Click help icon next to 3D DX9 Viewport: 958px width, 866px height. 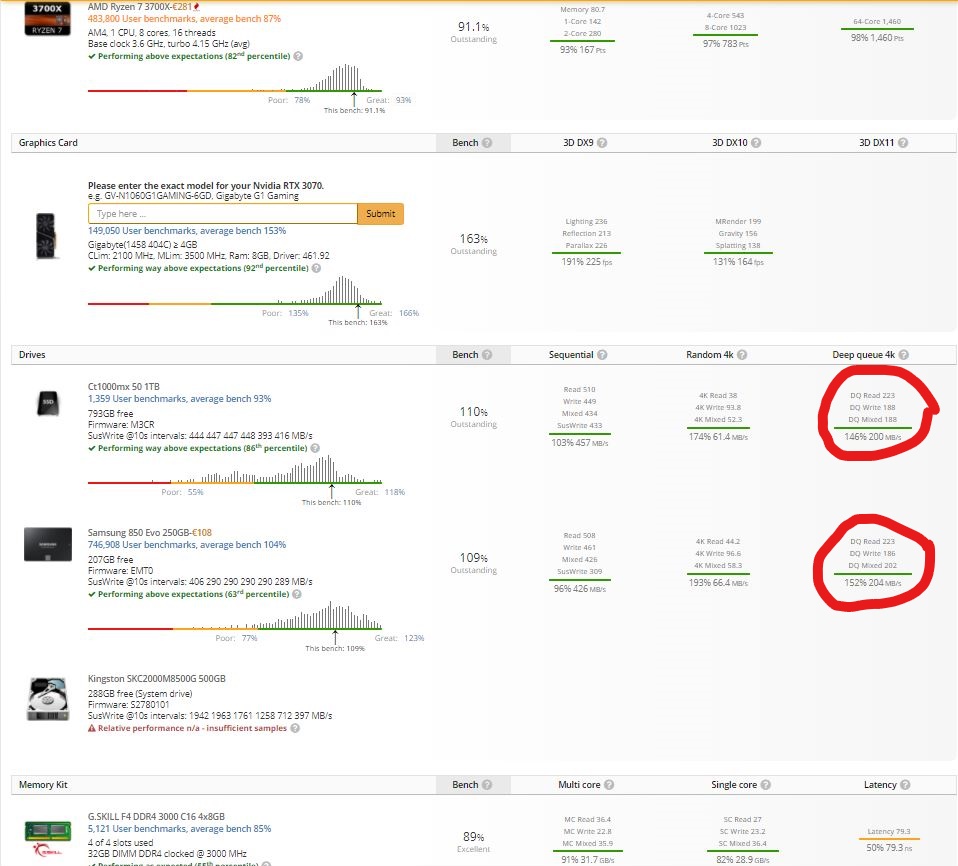602,142
